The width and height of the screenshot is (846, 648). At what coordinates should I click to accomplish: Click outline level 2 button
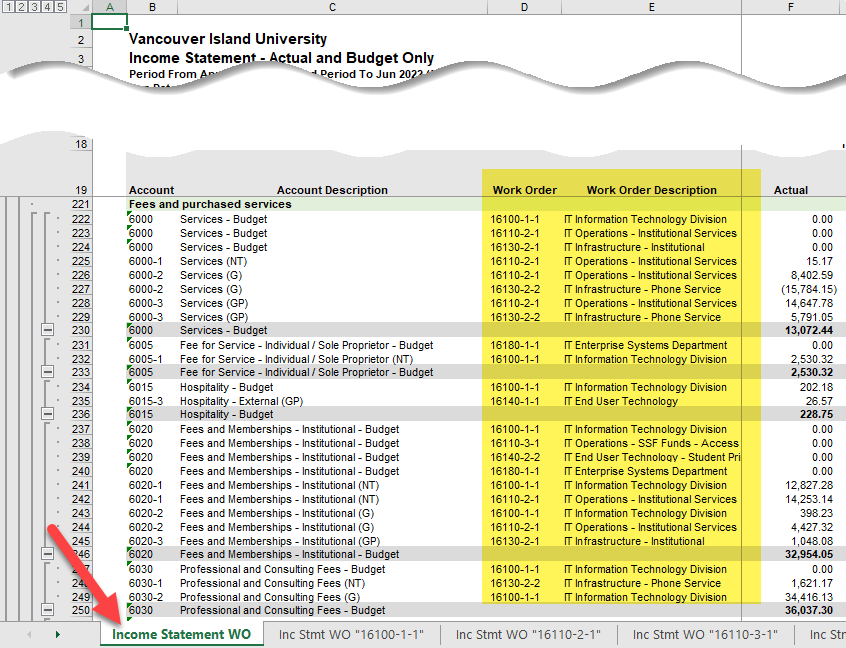click(x=22, y=6)
